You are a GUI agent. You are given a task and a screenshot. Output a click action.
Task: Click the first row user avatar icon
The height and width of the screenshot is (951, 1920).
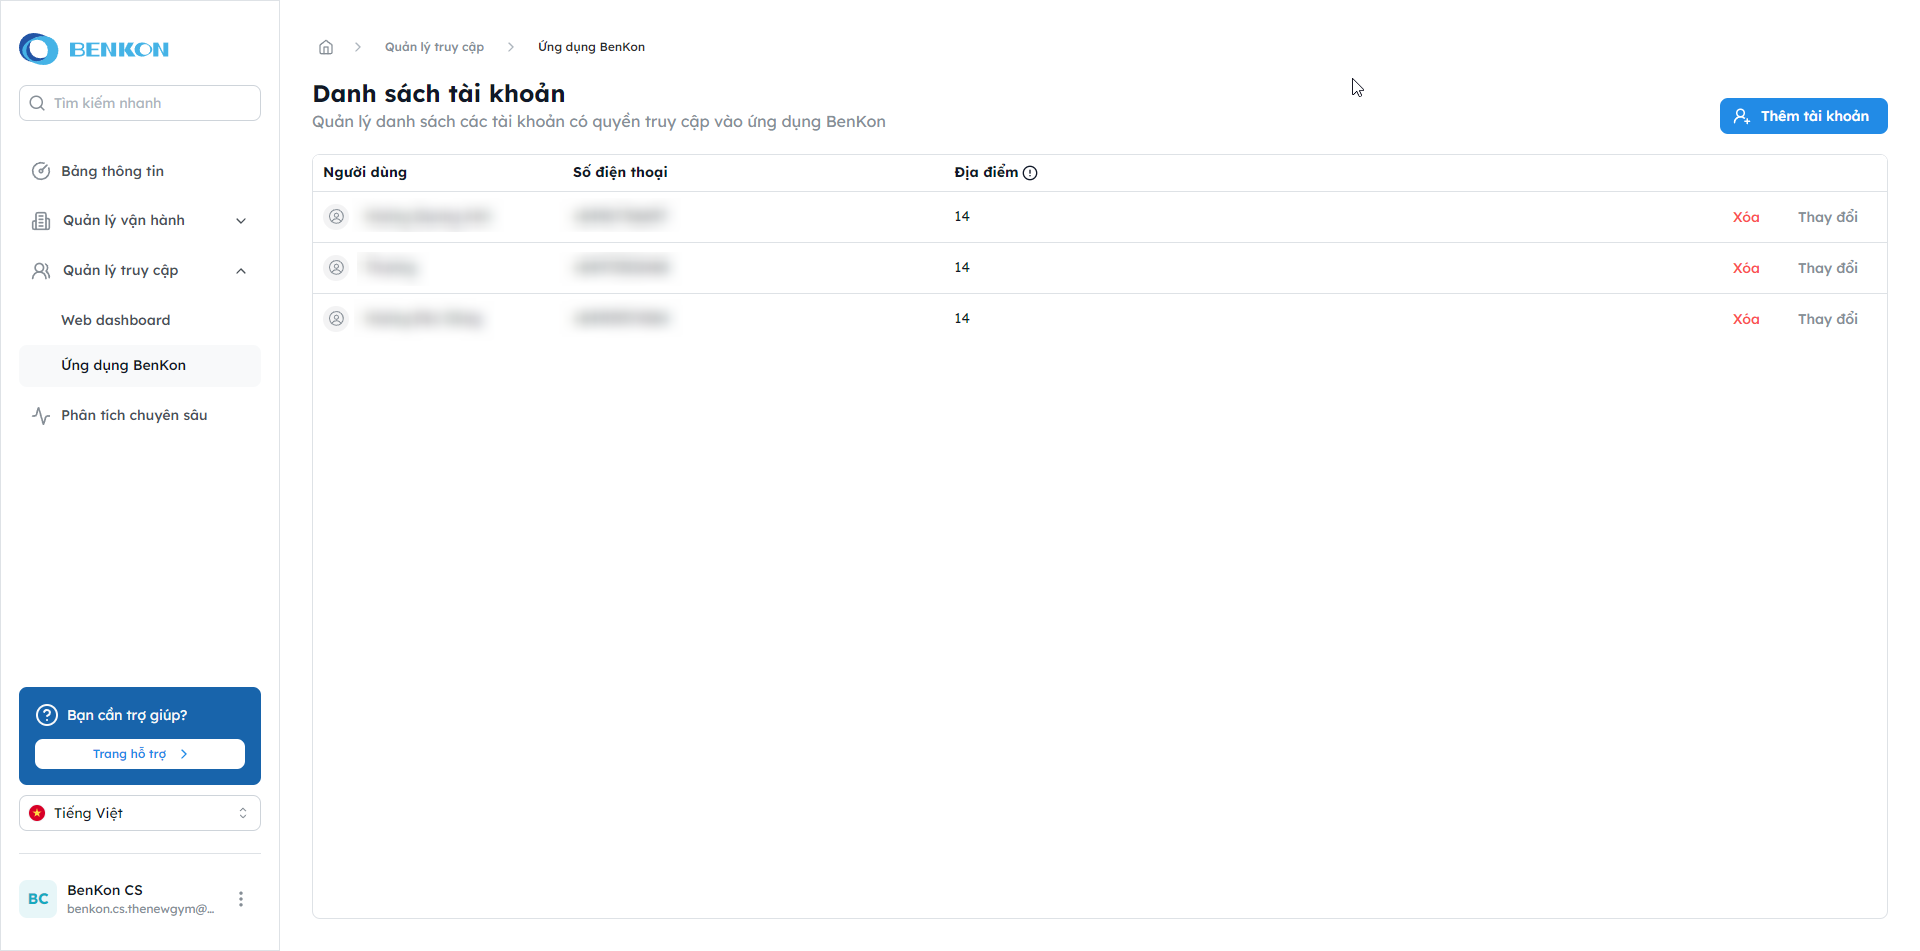coord(337,217)
